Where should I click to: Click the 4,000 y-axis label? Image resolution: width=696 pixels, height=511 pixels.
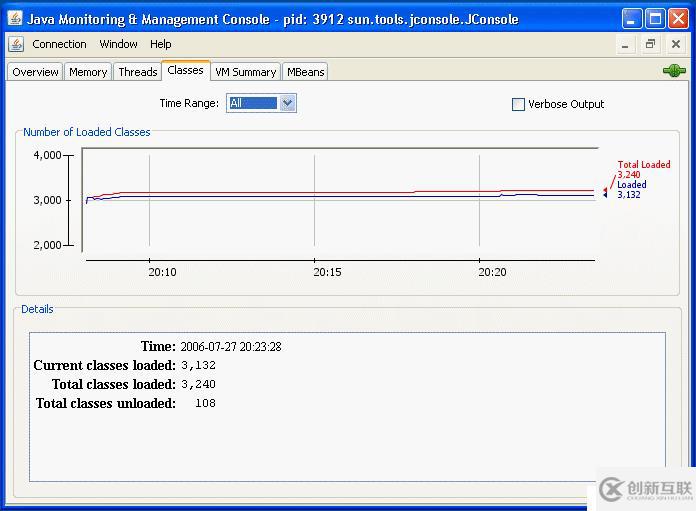click(x=47, y=155)
